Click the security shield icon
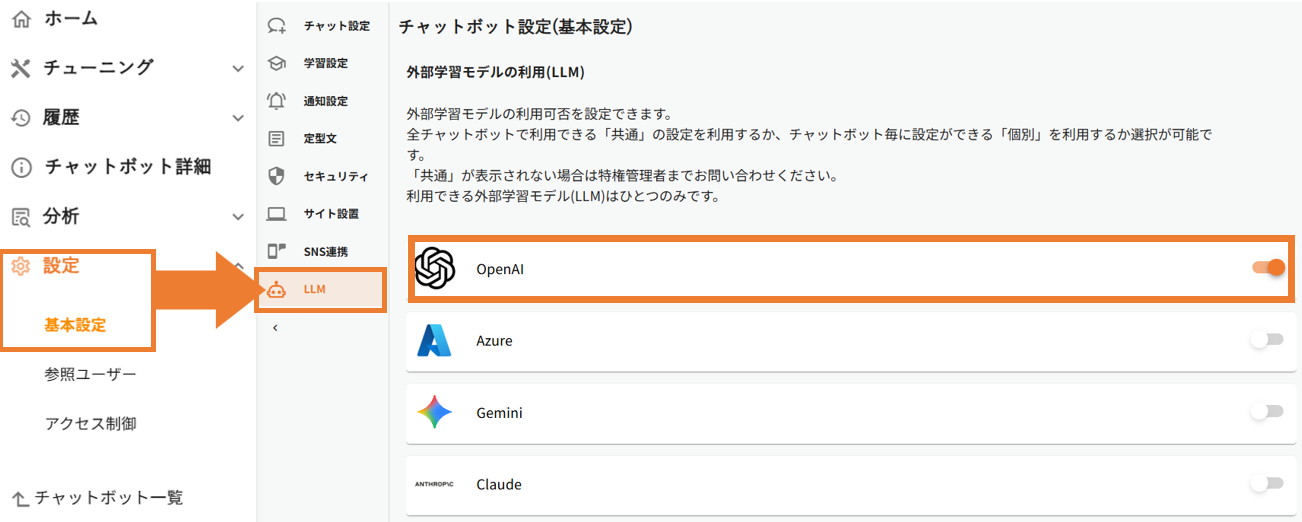This screenshot has width=1302, height=522. 277,176
